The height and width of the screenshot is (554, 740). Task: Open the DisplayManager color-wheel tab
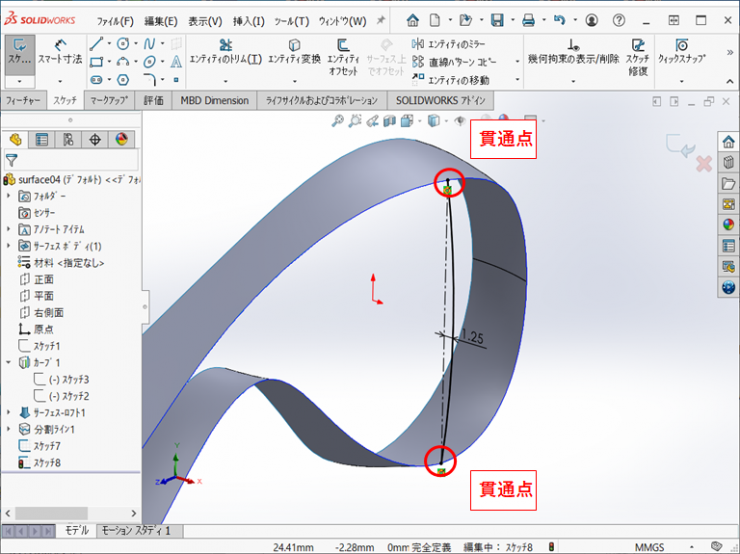121,139
